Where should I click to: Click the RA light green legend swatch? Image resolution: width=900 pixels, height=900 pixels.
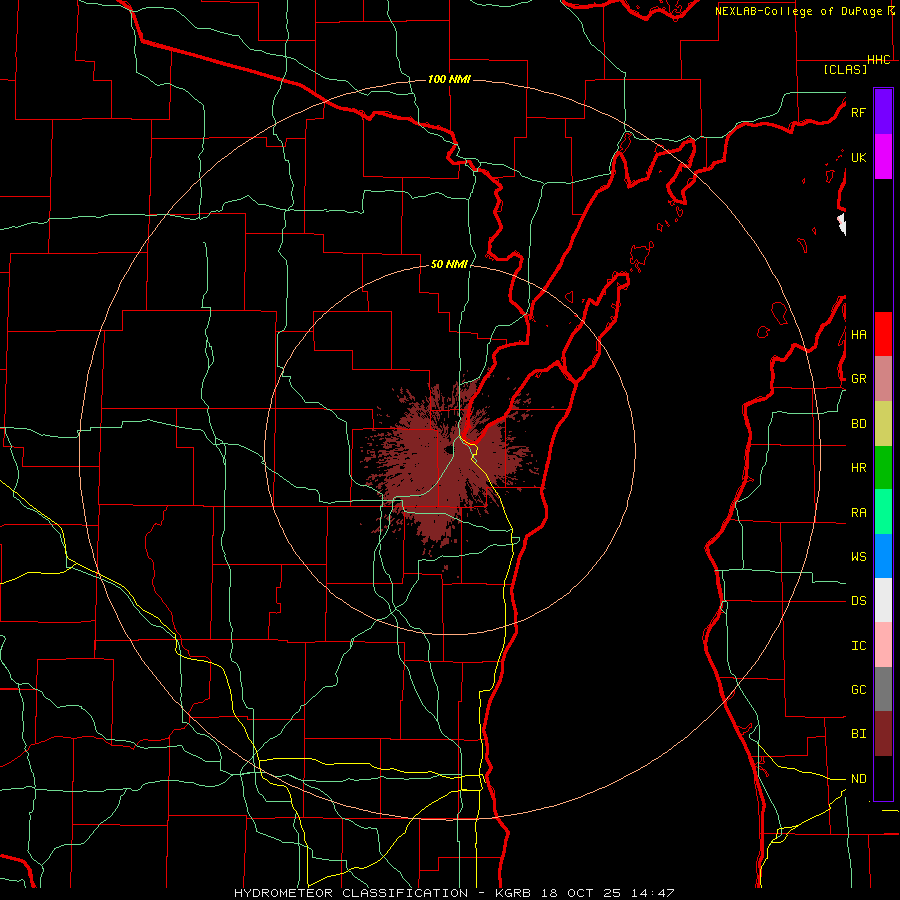(x=883, y=512)
